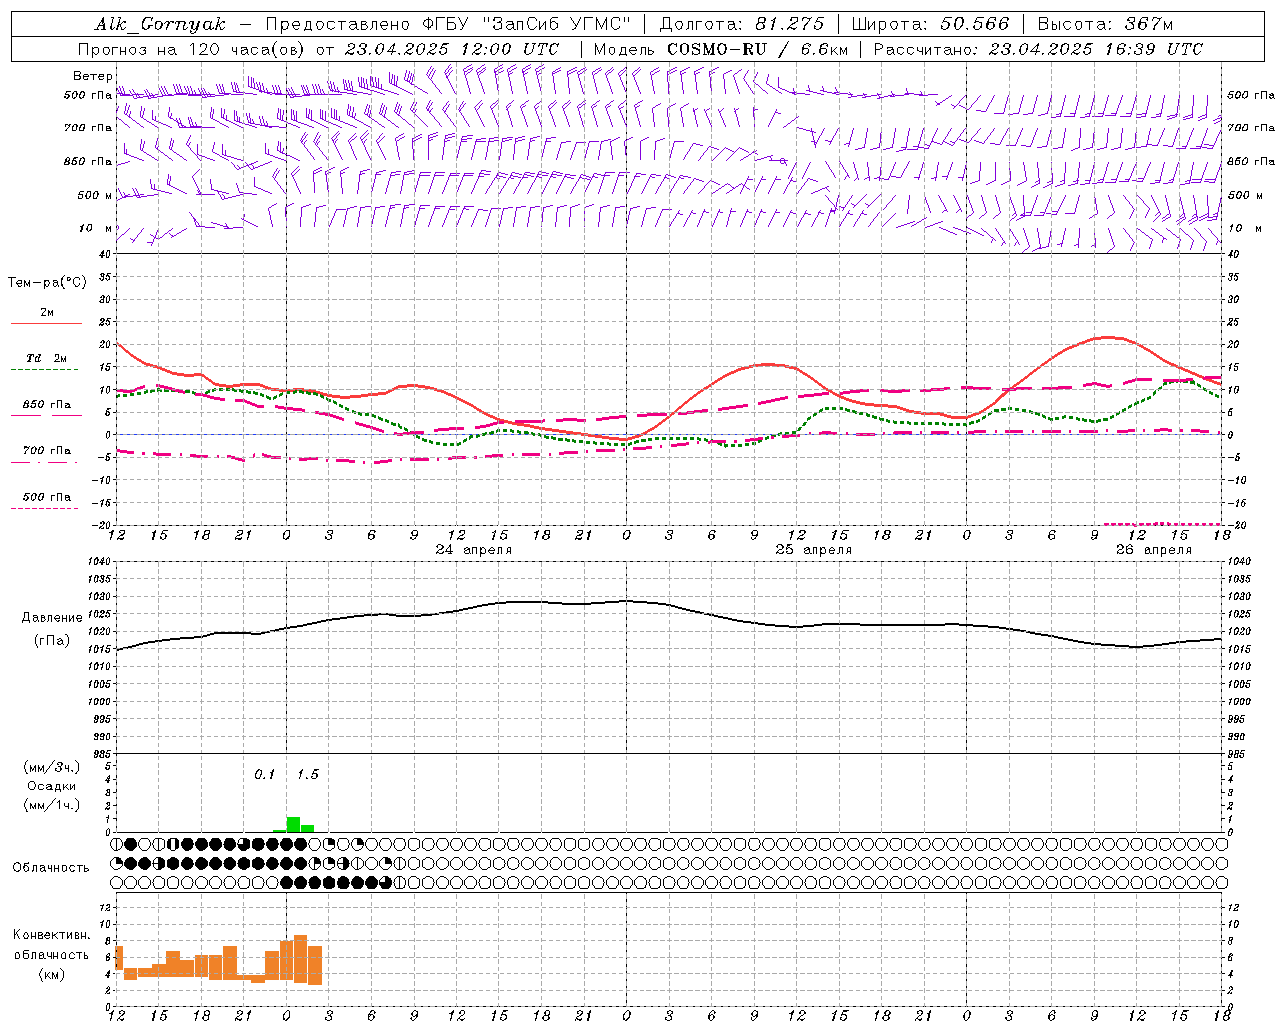Click the model name COSMO-RU / 6.6км
The image size is (1280, 1024).
click(758, 49)
